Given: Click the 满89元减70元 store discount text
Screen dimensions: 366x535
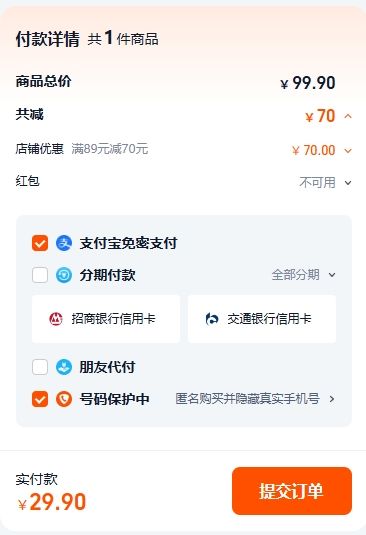Looking at the screenshot, I should pyautogui.click(x=109, y=149).
